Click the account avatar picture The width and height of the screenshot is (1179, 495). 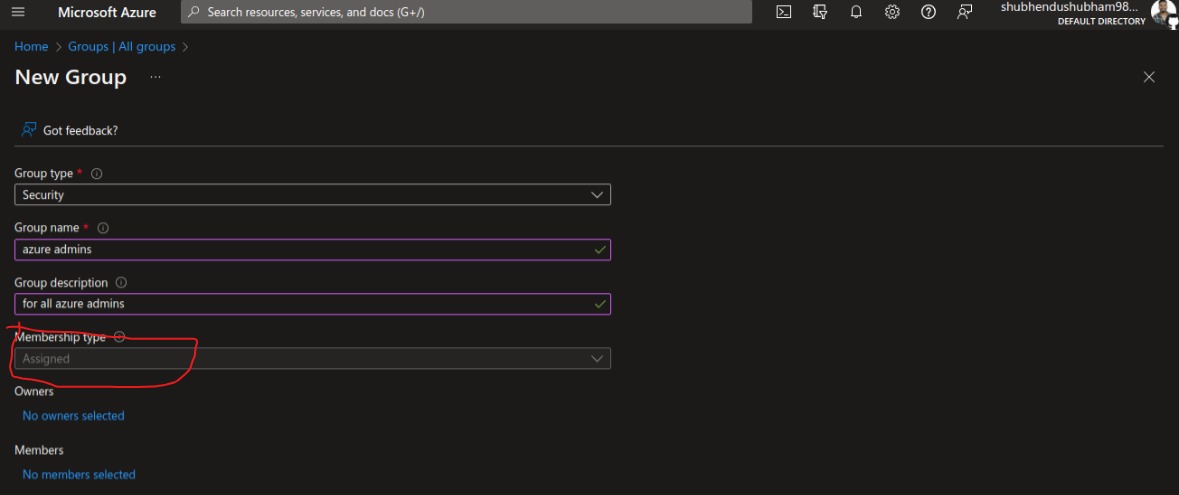1163,13
